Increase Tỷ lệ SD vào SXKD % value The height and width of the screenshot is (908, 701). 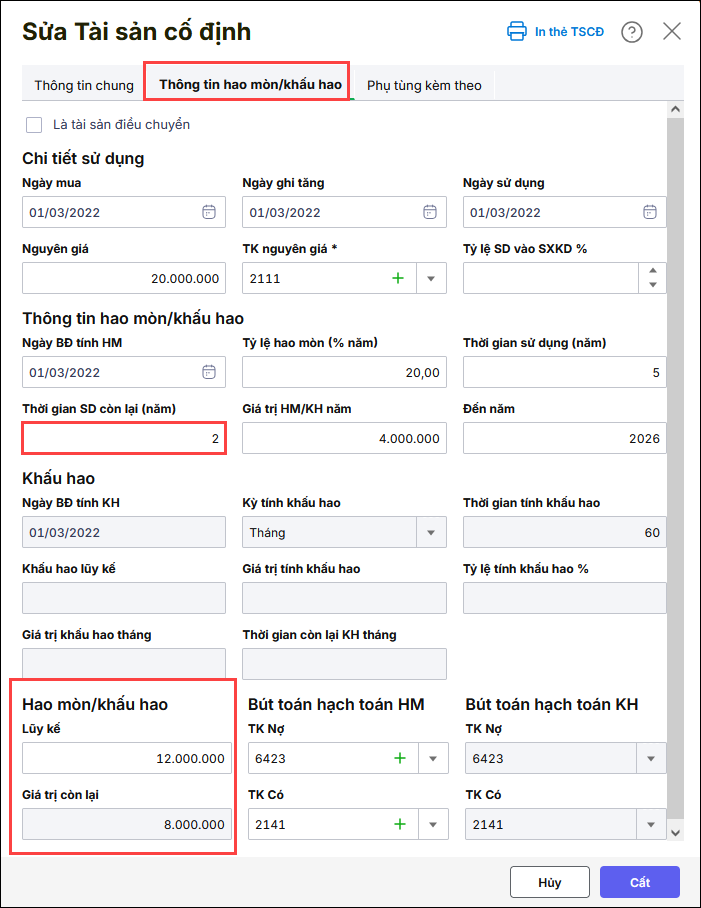tap(653, 271)
